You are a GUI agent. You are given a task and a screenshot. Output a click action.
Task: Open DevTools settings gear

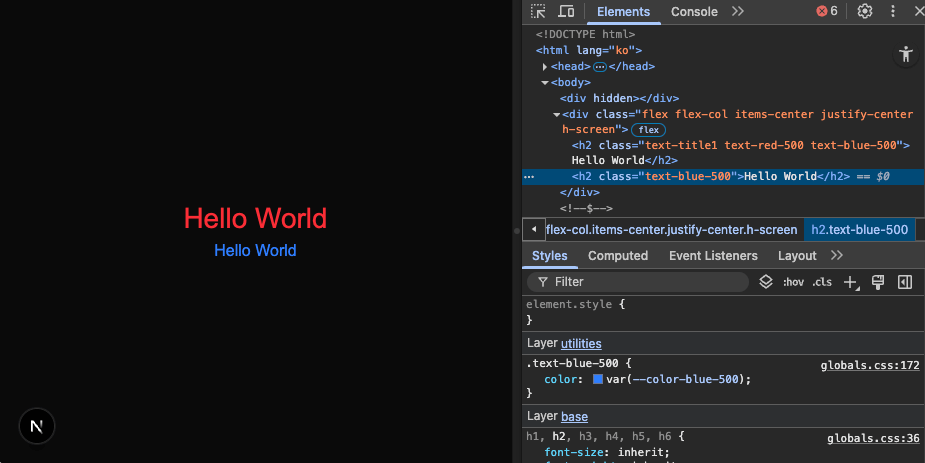coord(864,11)
